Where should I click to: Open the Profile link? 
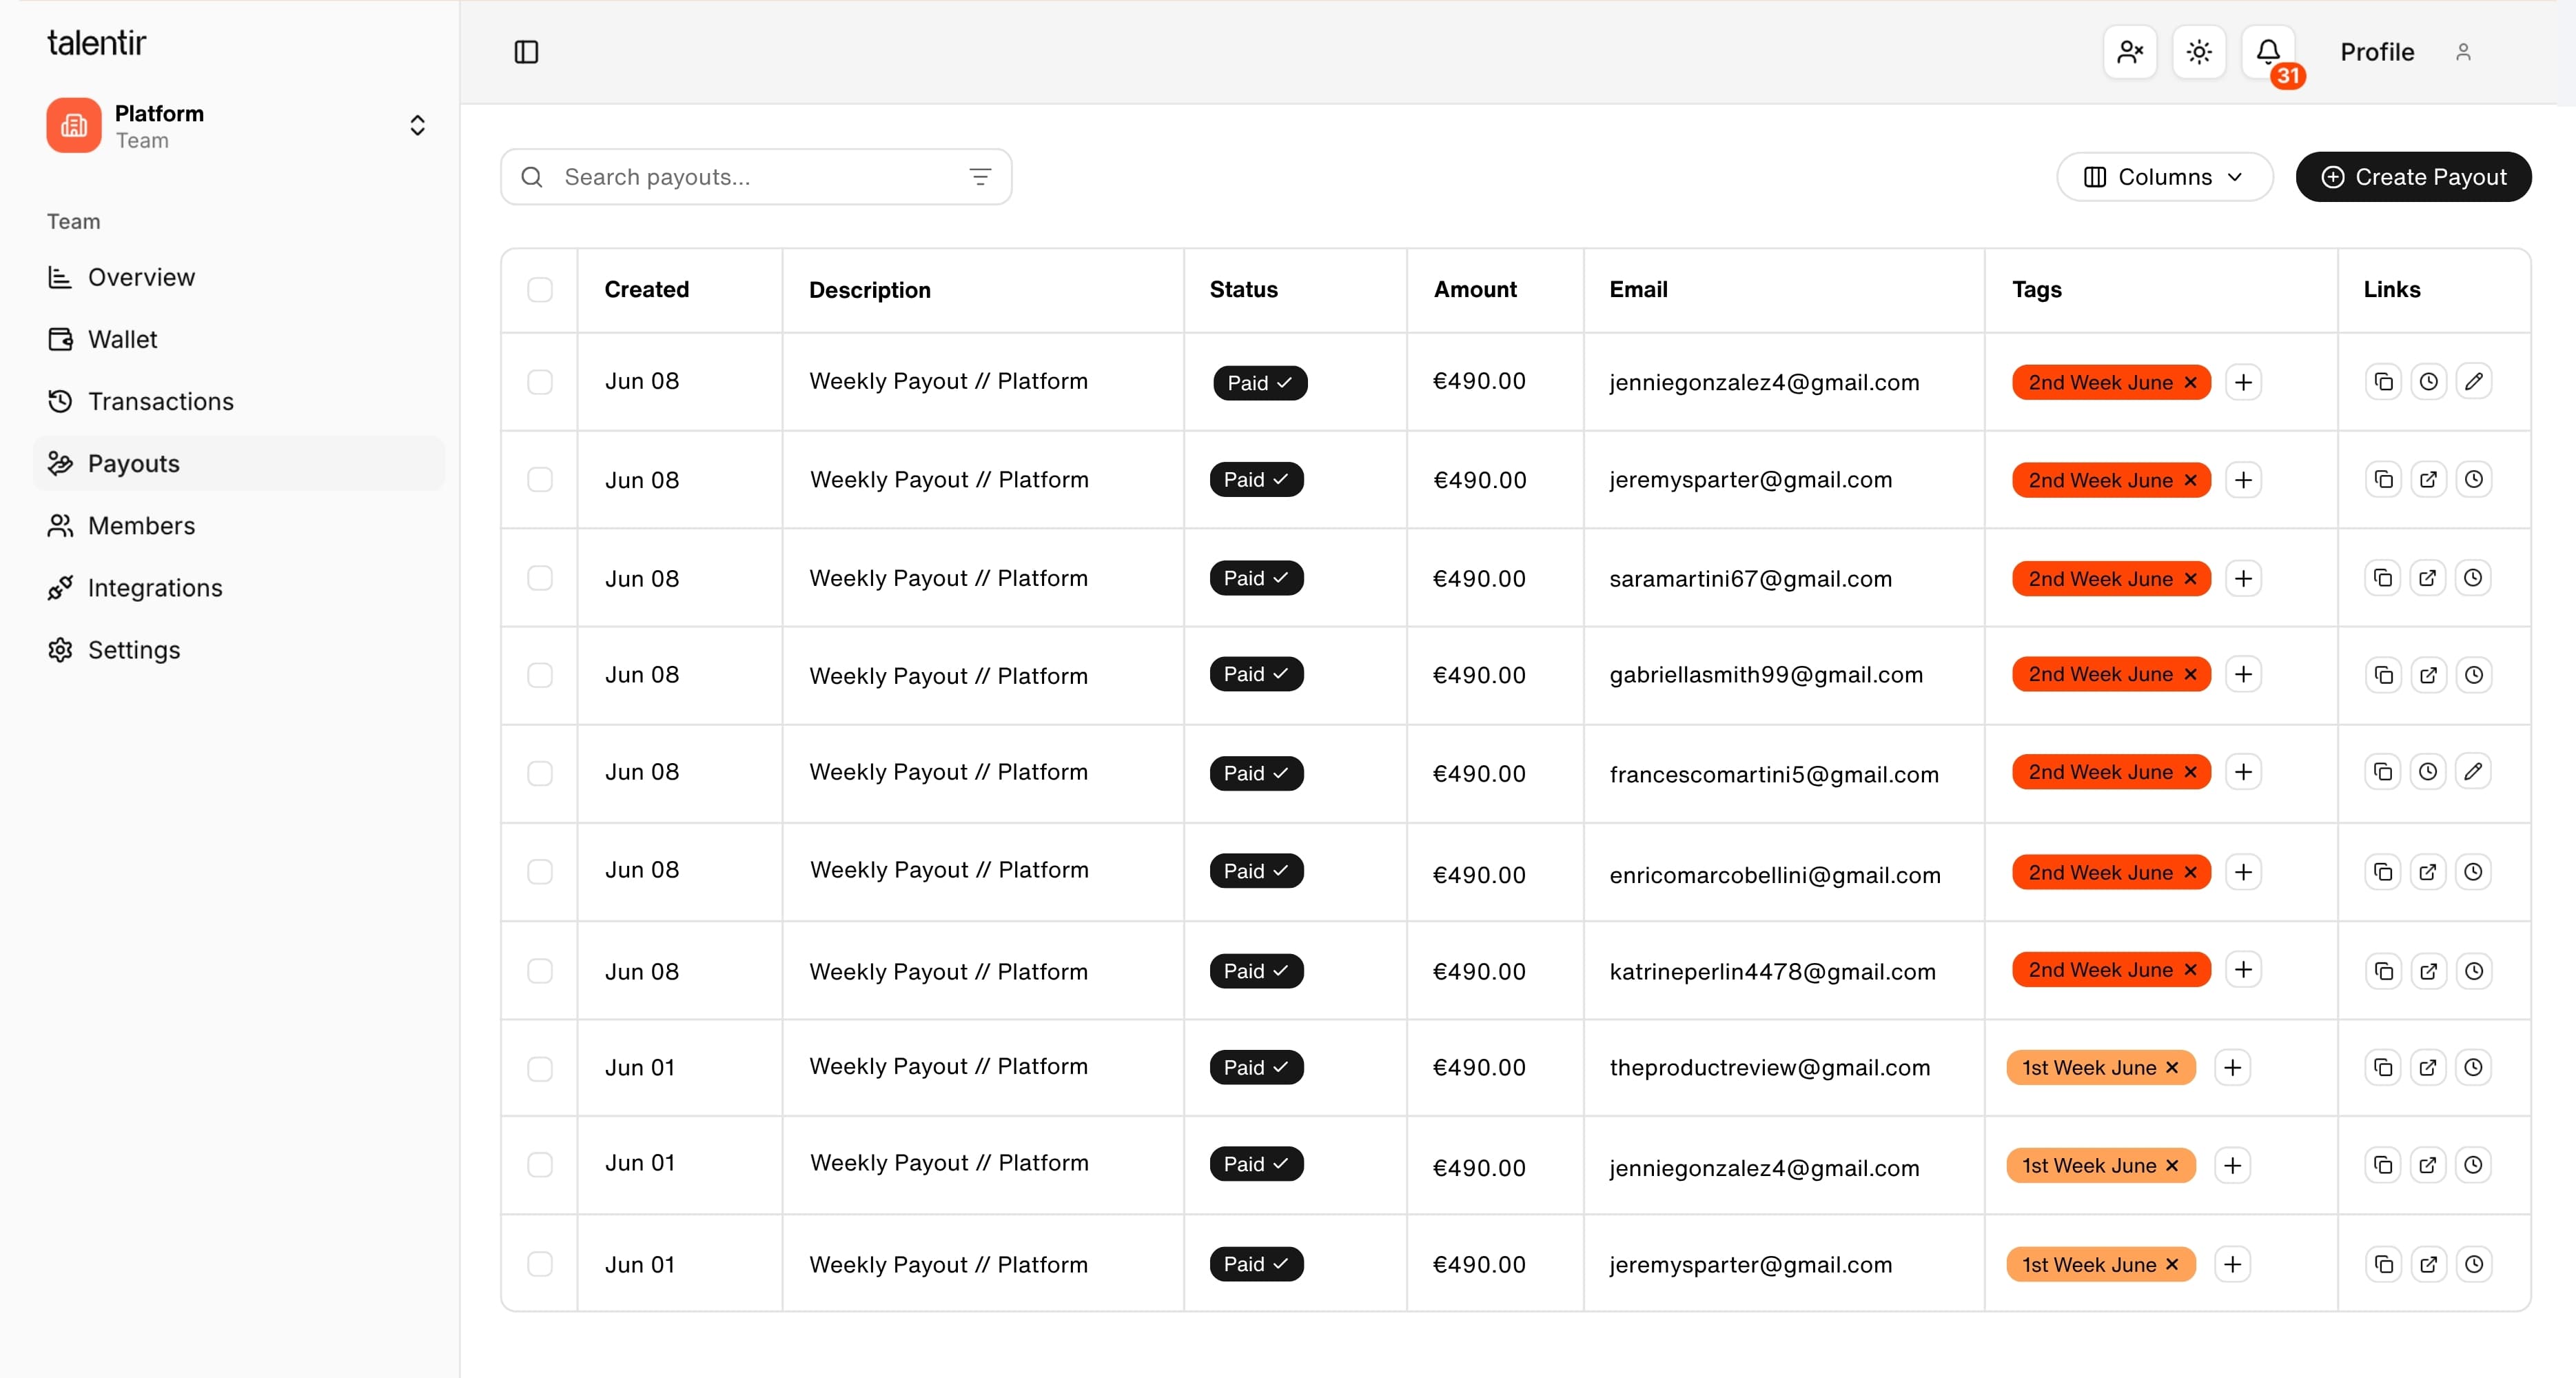click(x=2377, y=52)
